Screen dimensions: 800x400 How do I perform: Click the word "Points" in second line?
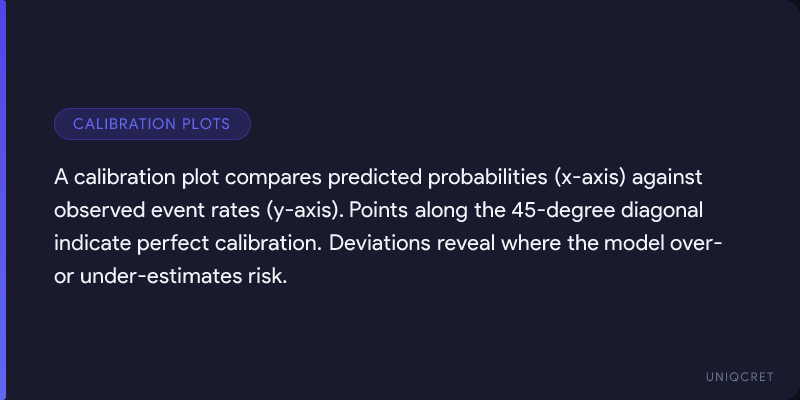click(357, 210)
